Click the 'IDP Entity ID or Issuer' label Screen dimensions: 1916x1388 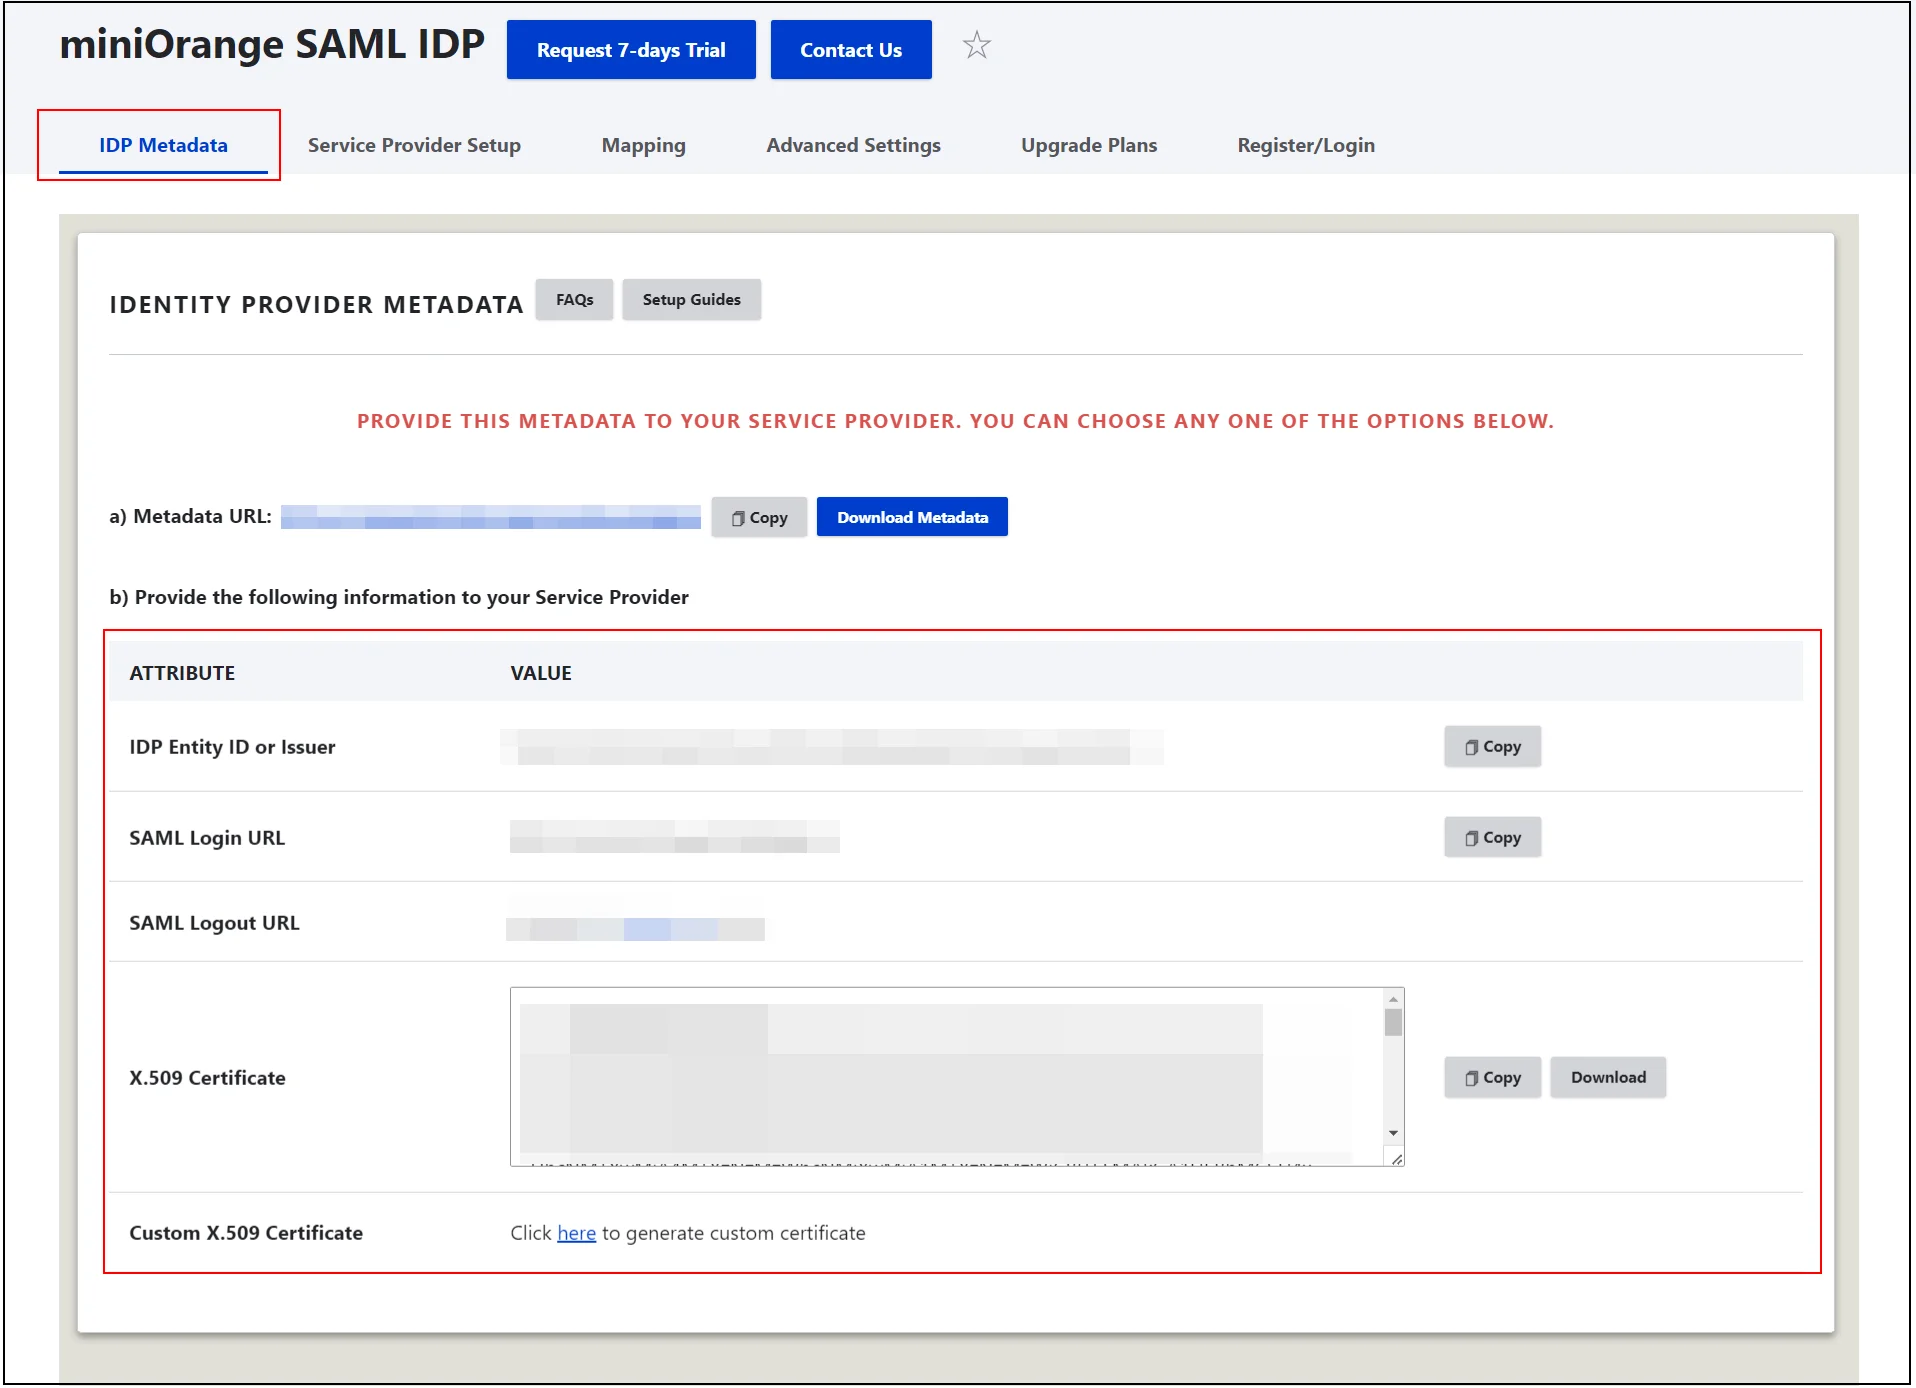click(x=232, y=747)
